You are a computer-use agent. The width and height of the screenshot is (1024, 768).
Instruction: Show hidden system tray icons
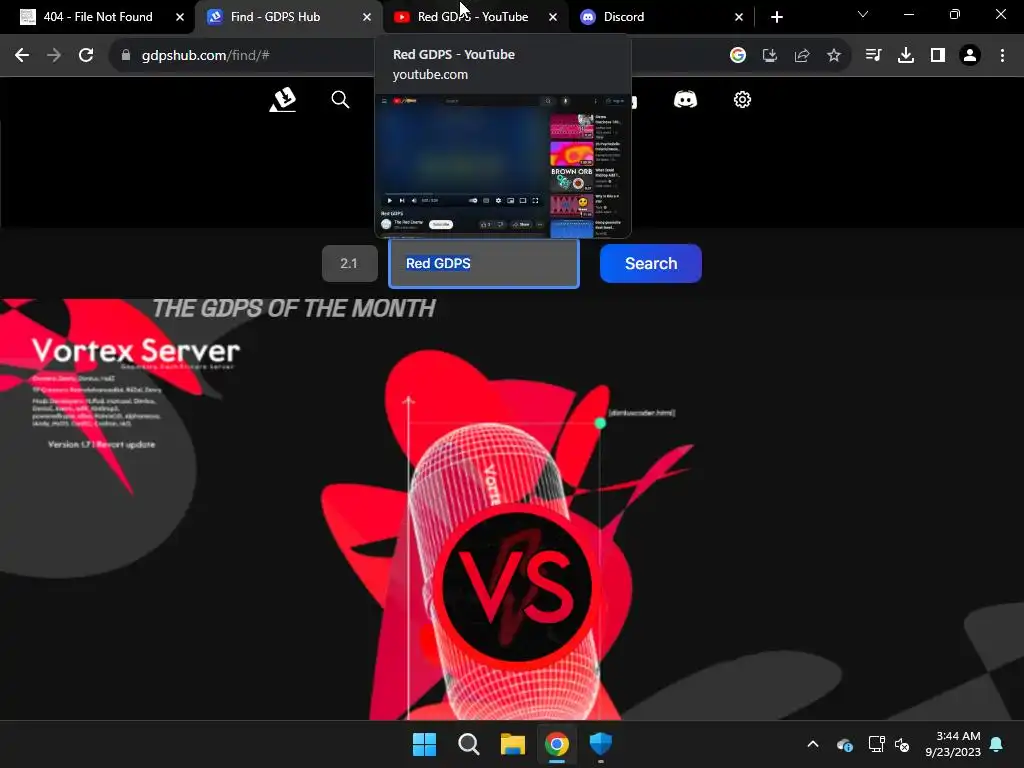[813, 744]
